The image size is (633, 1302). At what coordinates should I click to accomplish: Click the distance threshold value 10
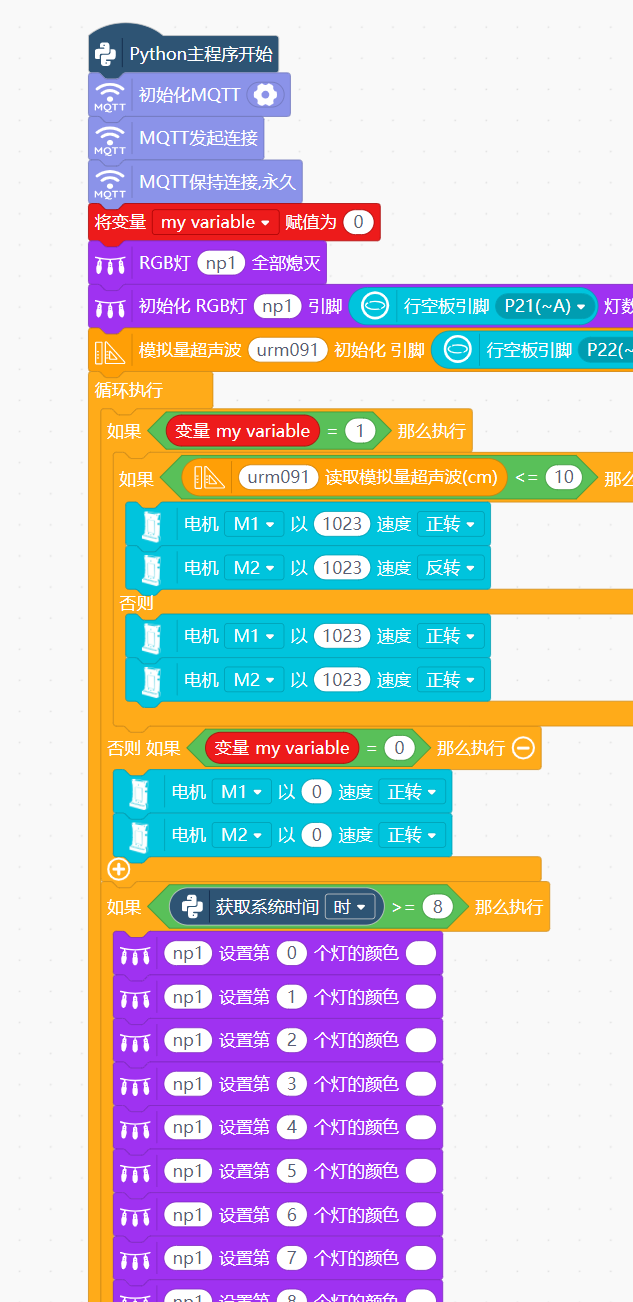tap(564, 477)
